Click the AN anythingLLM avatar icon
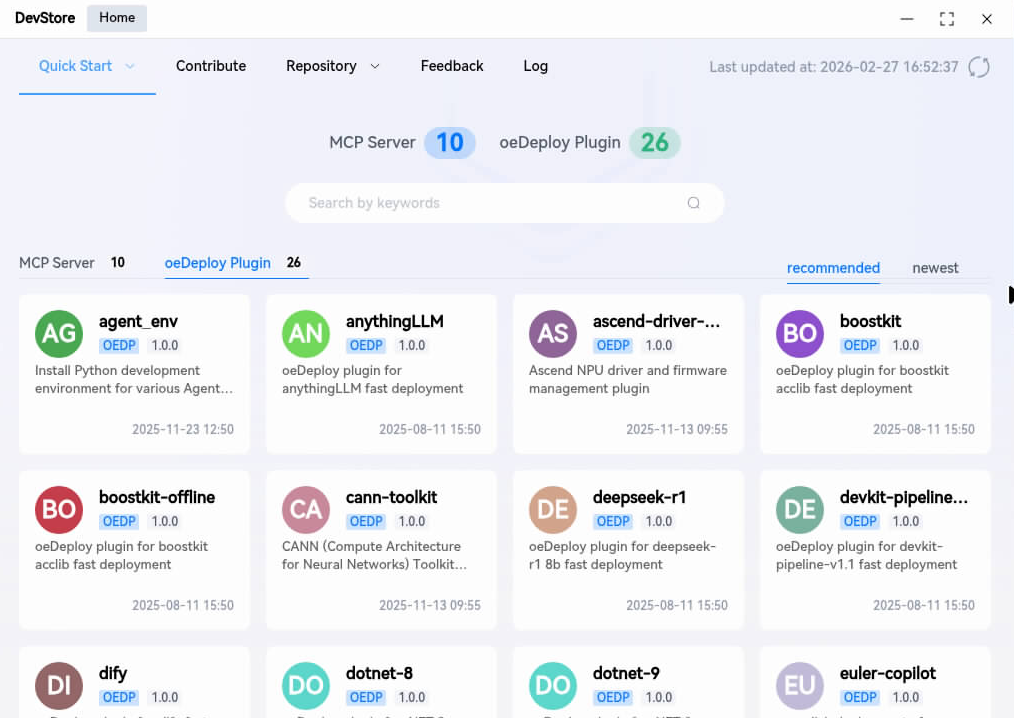 click(x=306, y=334)
